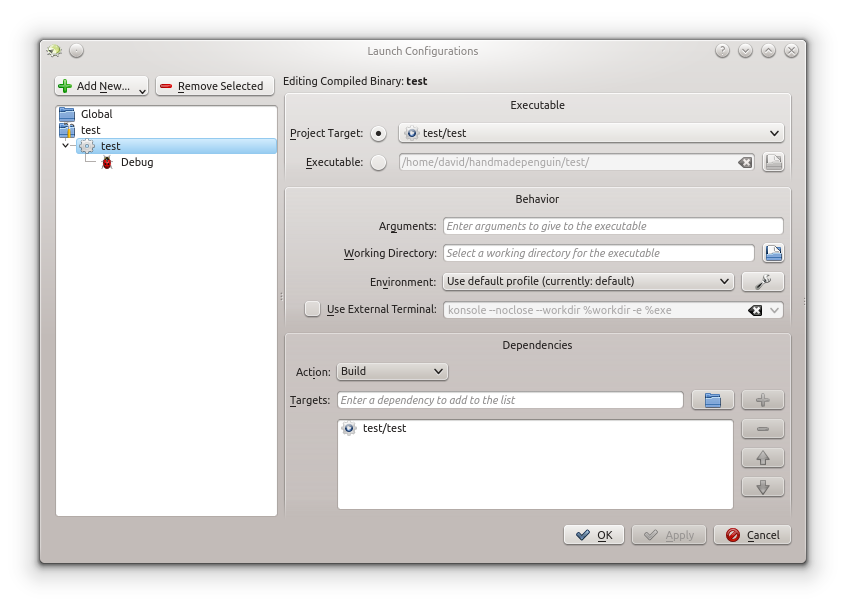Add the dependency with the plus button
The image size is (846, 603).
pyautogui.click(x=762, y=400)
